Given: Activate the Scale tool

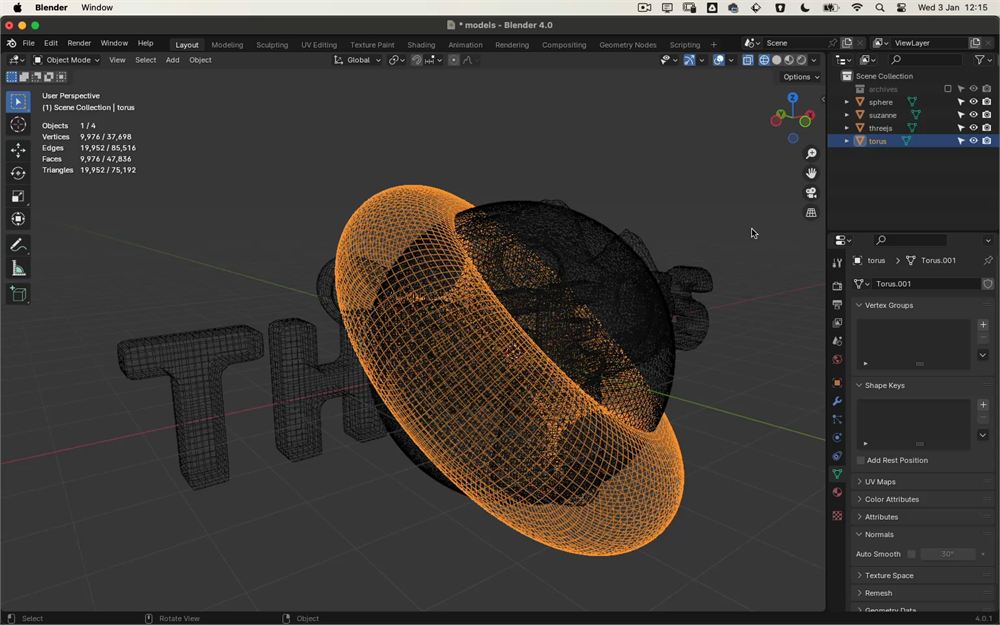Looking at the screenshot, I should (x=18, y=196).
